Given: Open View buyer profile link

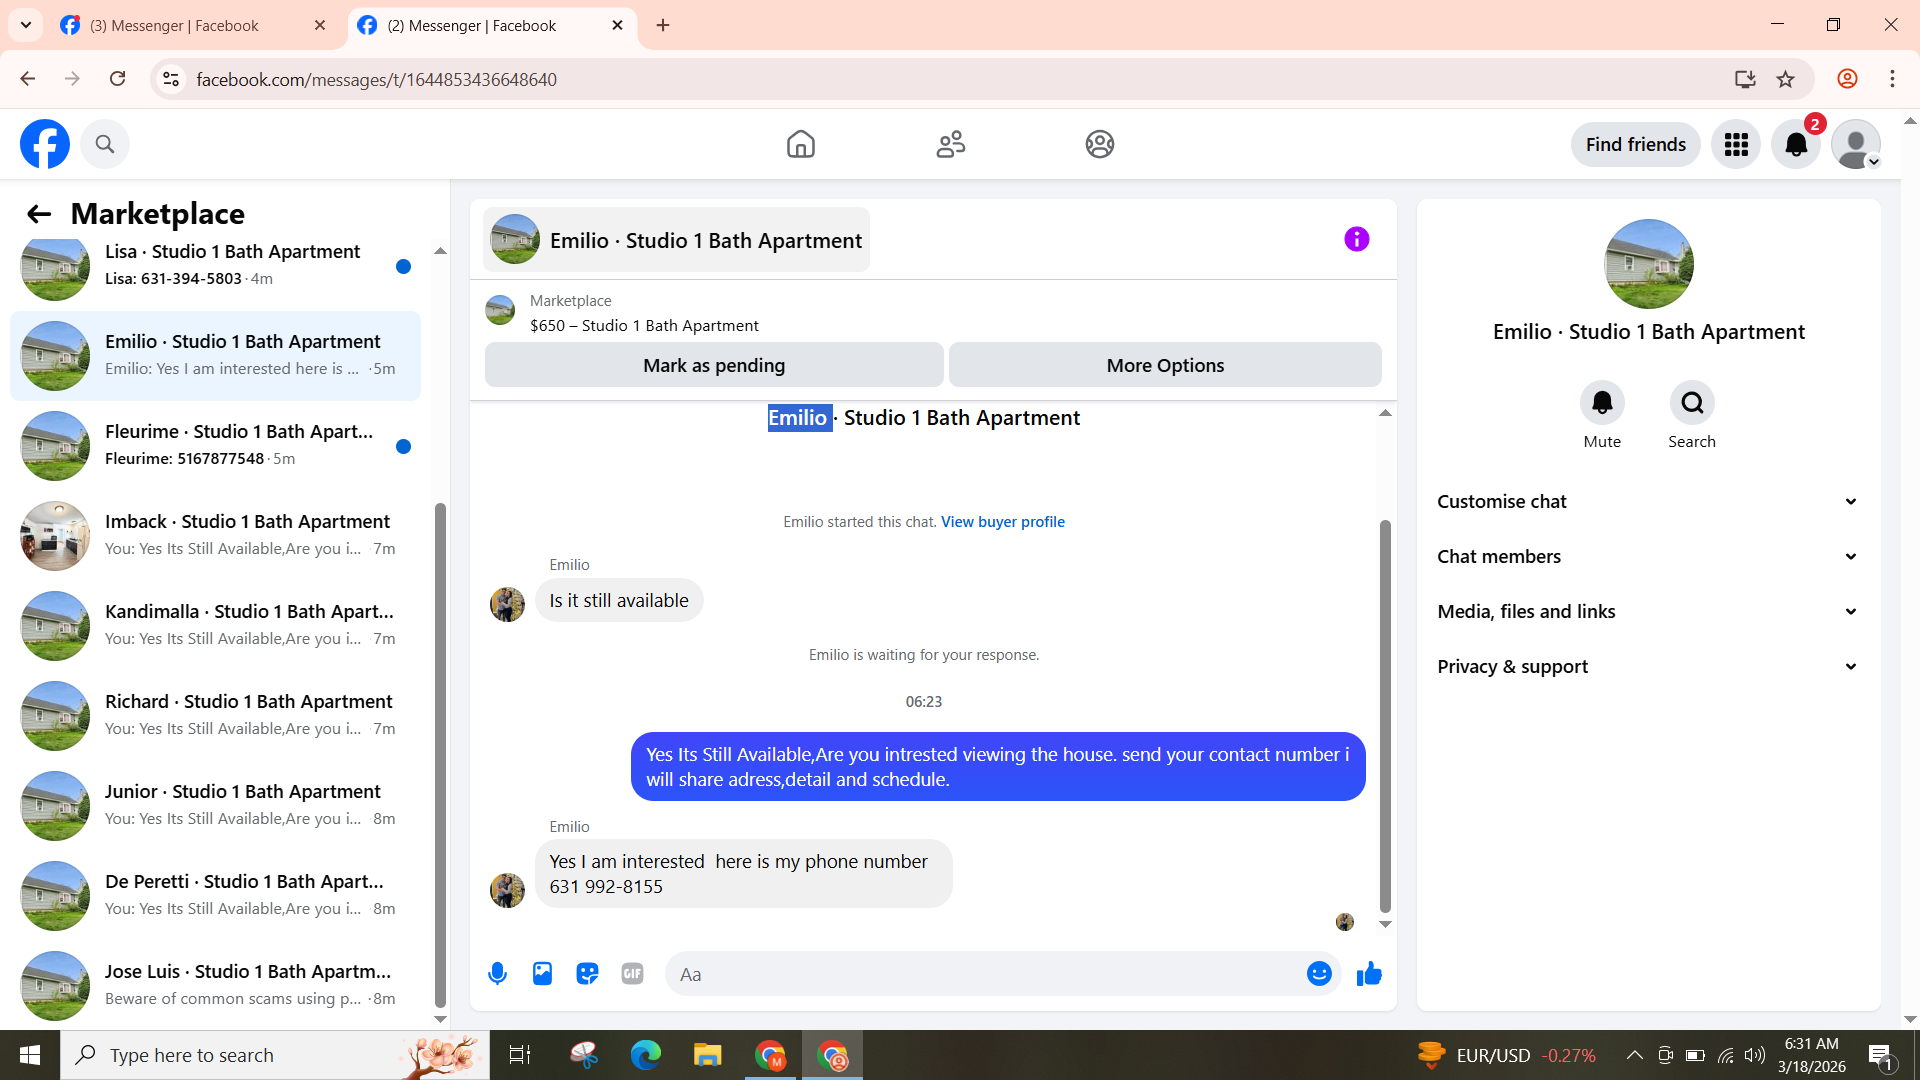Looking at the screenshot, I should [x=1002, y=522].
